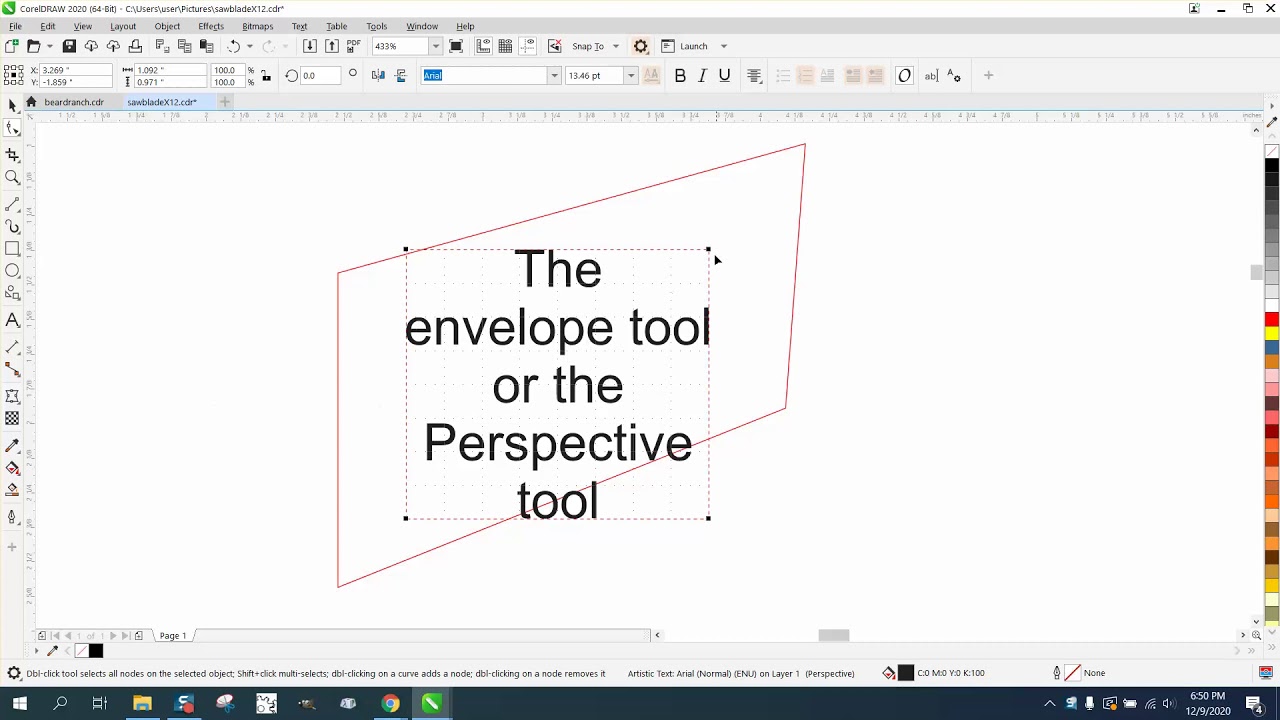Expand the Arial font list dropdown
This screenshot has width=1280, height=720.
[554, 76]
